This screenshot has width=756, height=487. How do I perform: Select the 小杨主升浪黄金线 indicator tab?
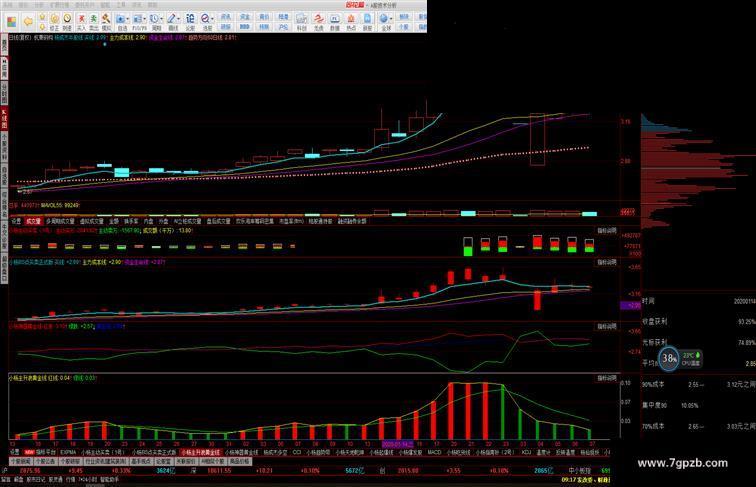[x=201, y=452]
